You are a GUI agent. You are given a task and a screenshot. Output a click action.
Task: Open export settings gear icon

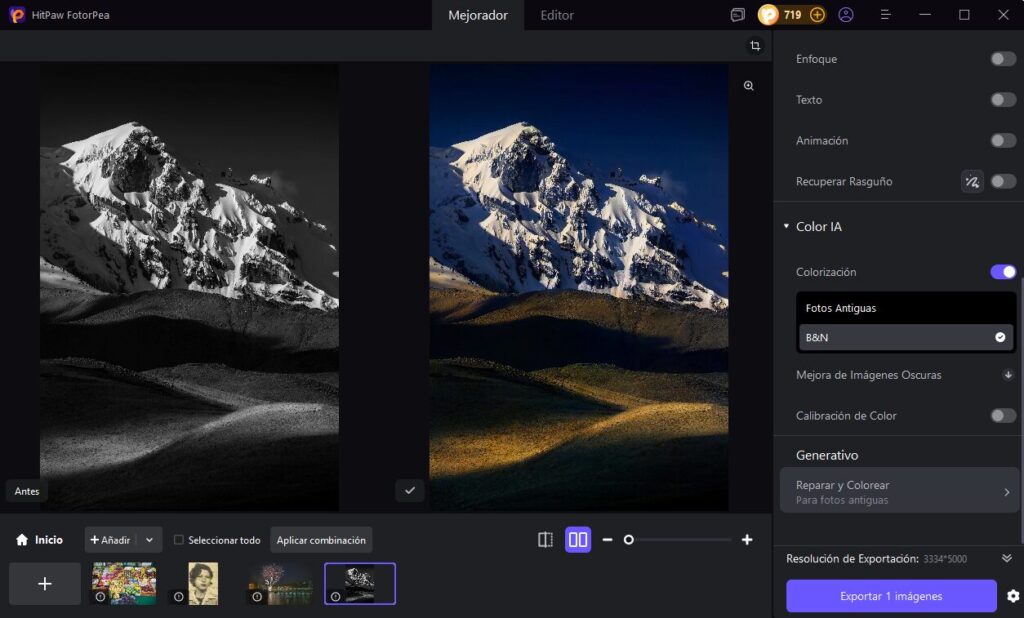click(x=1013, y=596)
